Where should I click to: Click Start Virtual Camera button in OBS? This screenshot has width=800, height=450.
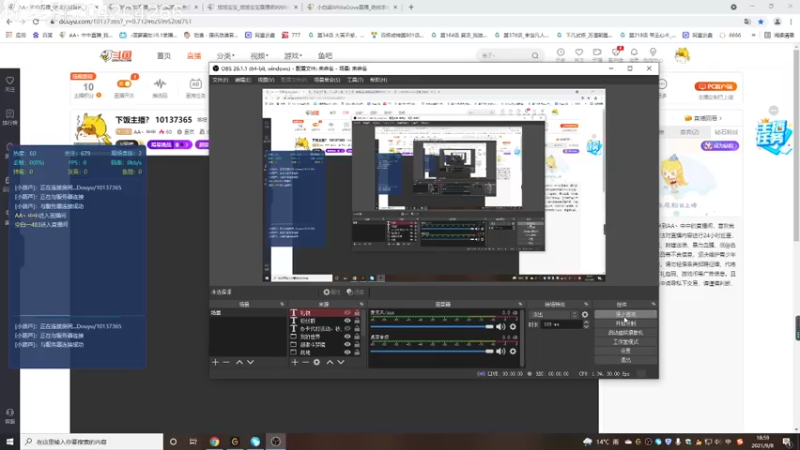625,333
